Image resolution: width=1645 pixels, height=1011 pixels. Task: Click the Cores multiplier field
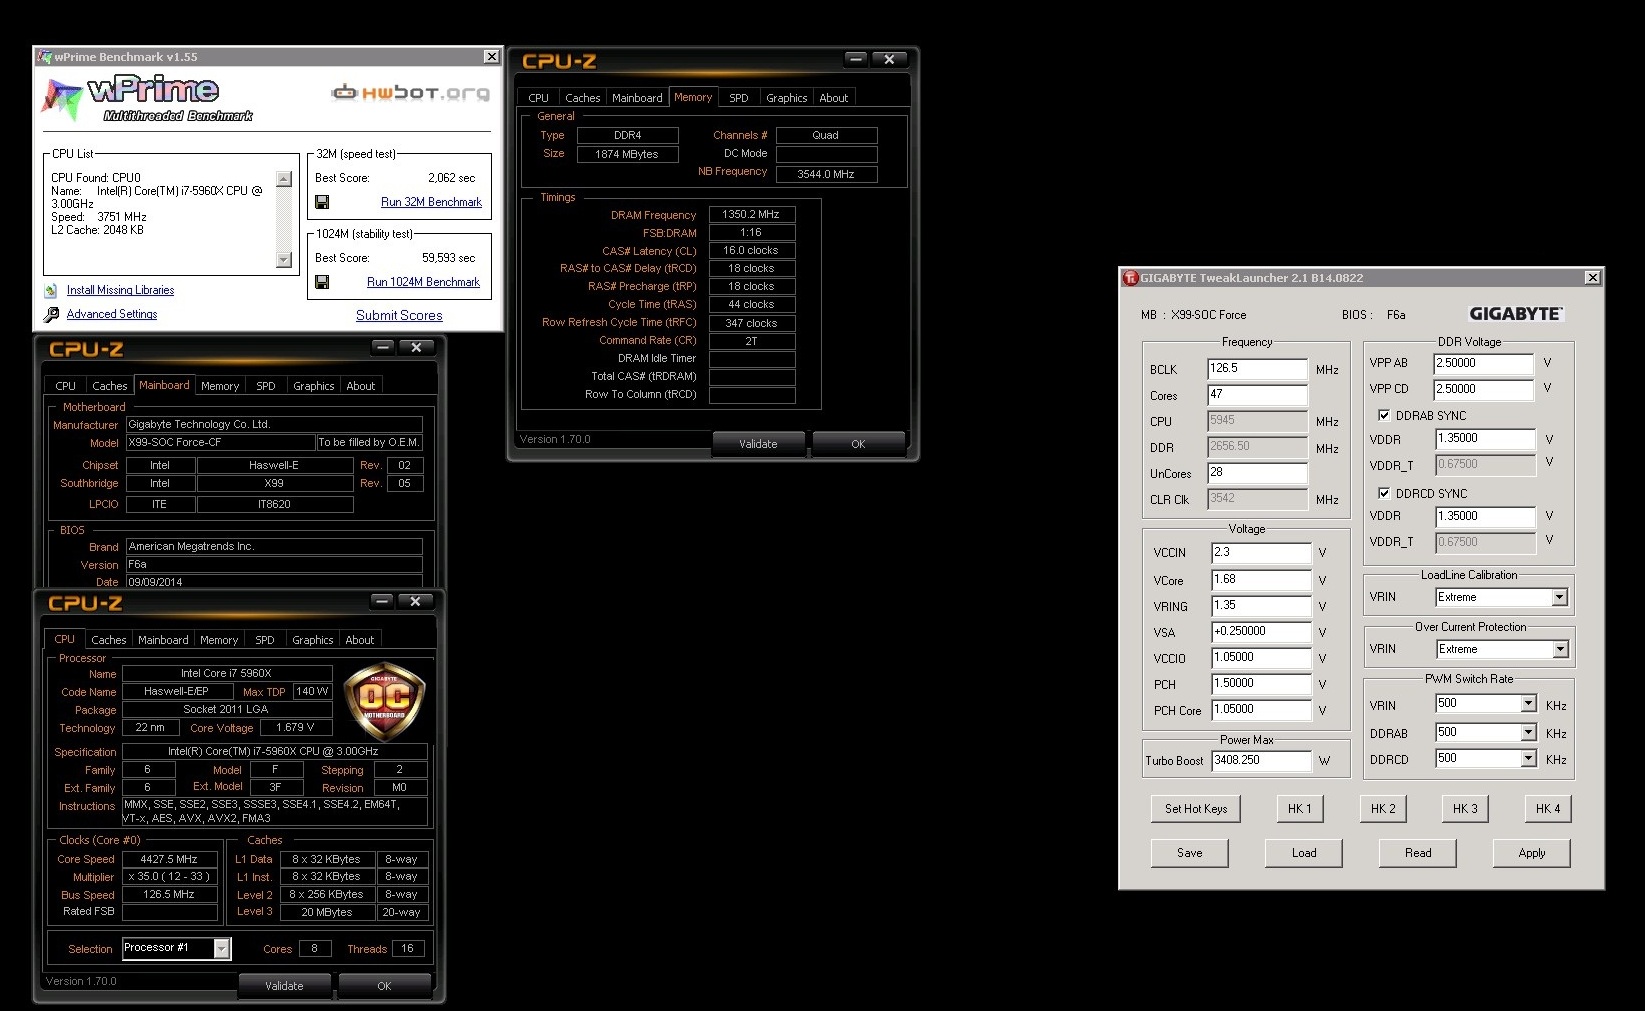[1258, 395]
